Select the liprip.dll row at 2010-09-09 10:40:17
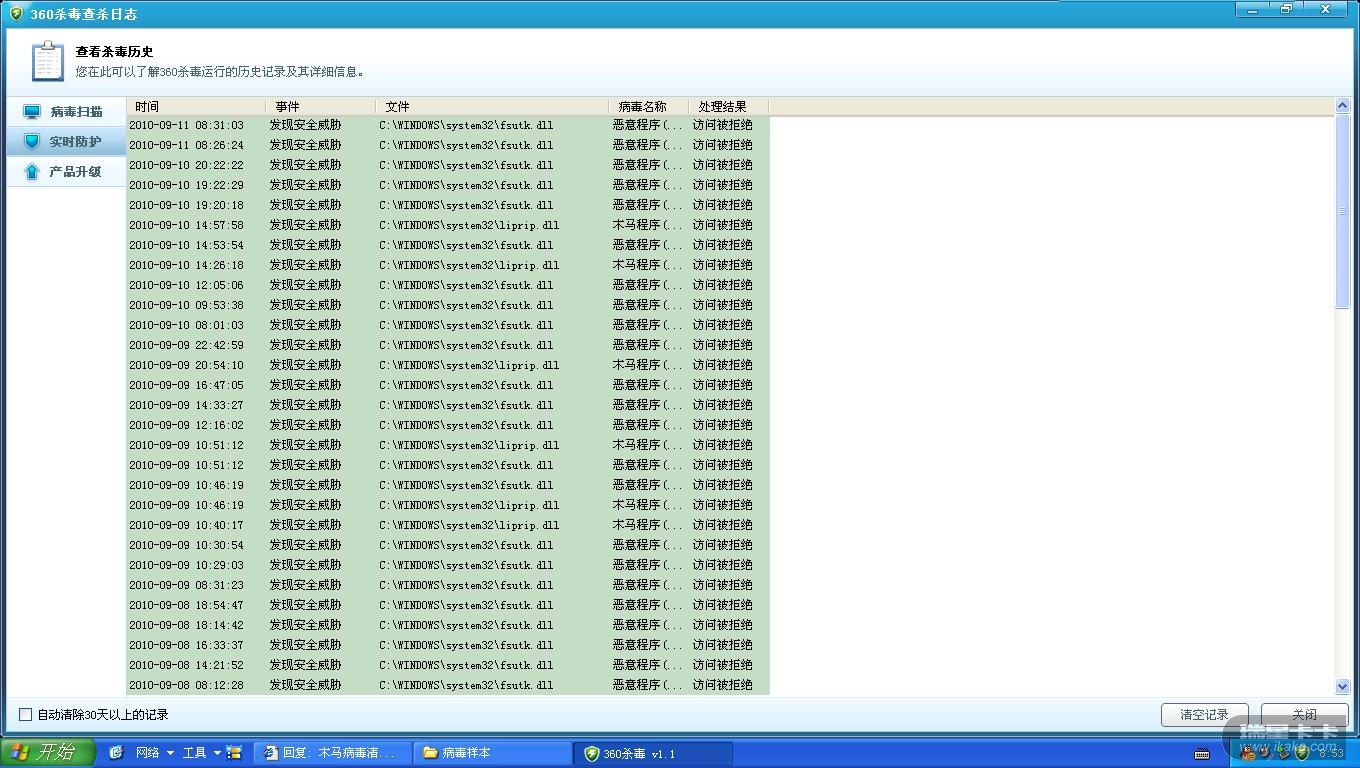This screenshot has width=1360, height=768. (x=448, y=525)
